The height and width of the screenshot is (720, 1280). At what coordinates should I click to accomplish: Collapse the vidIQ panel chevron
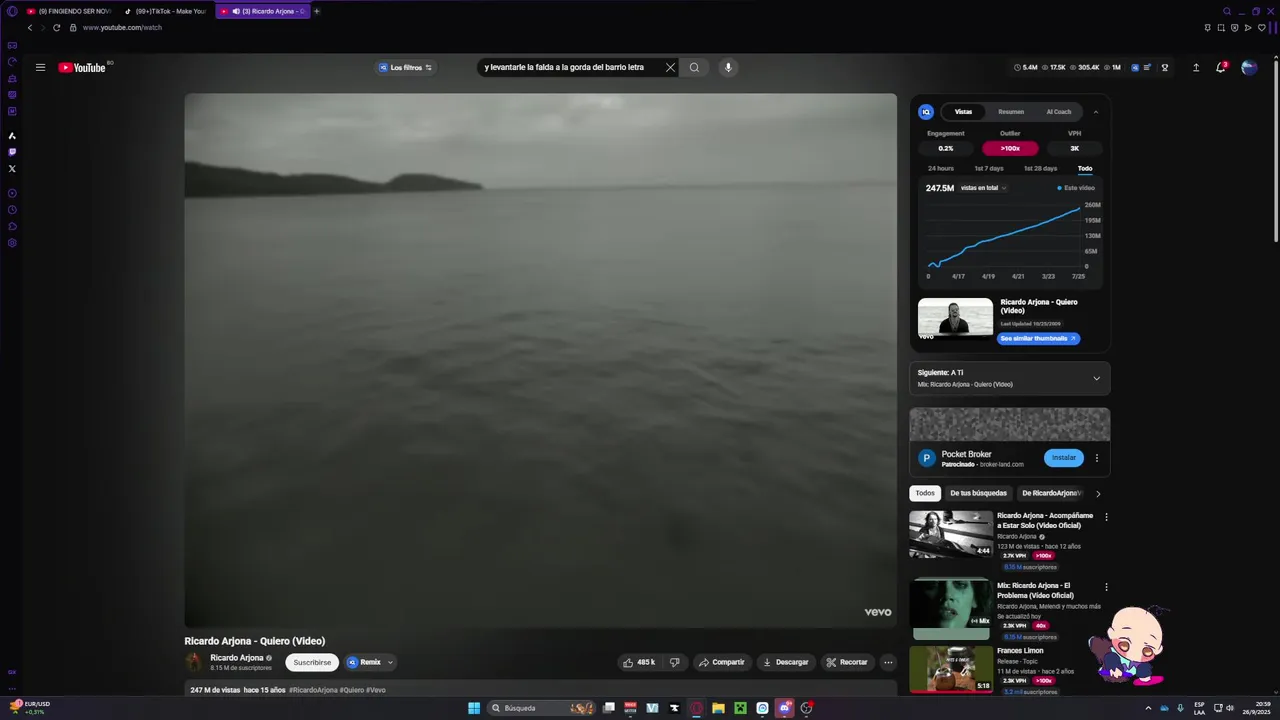[x=1096, y=112]
